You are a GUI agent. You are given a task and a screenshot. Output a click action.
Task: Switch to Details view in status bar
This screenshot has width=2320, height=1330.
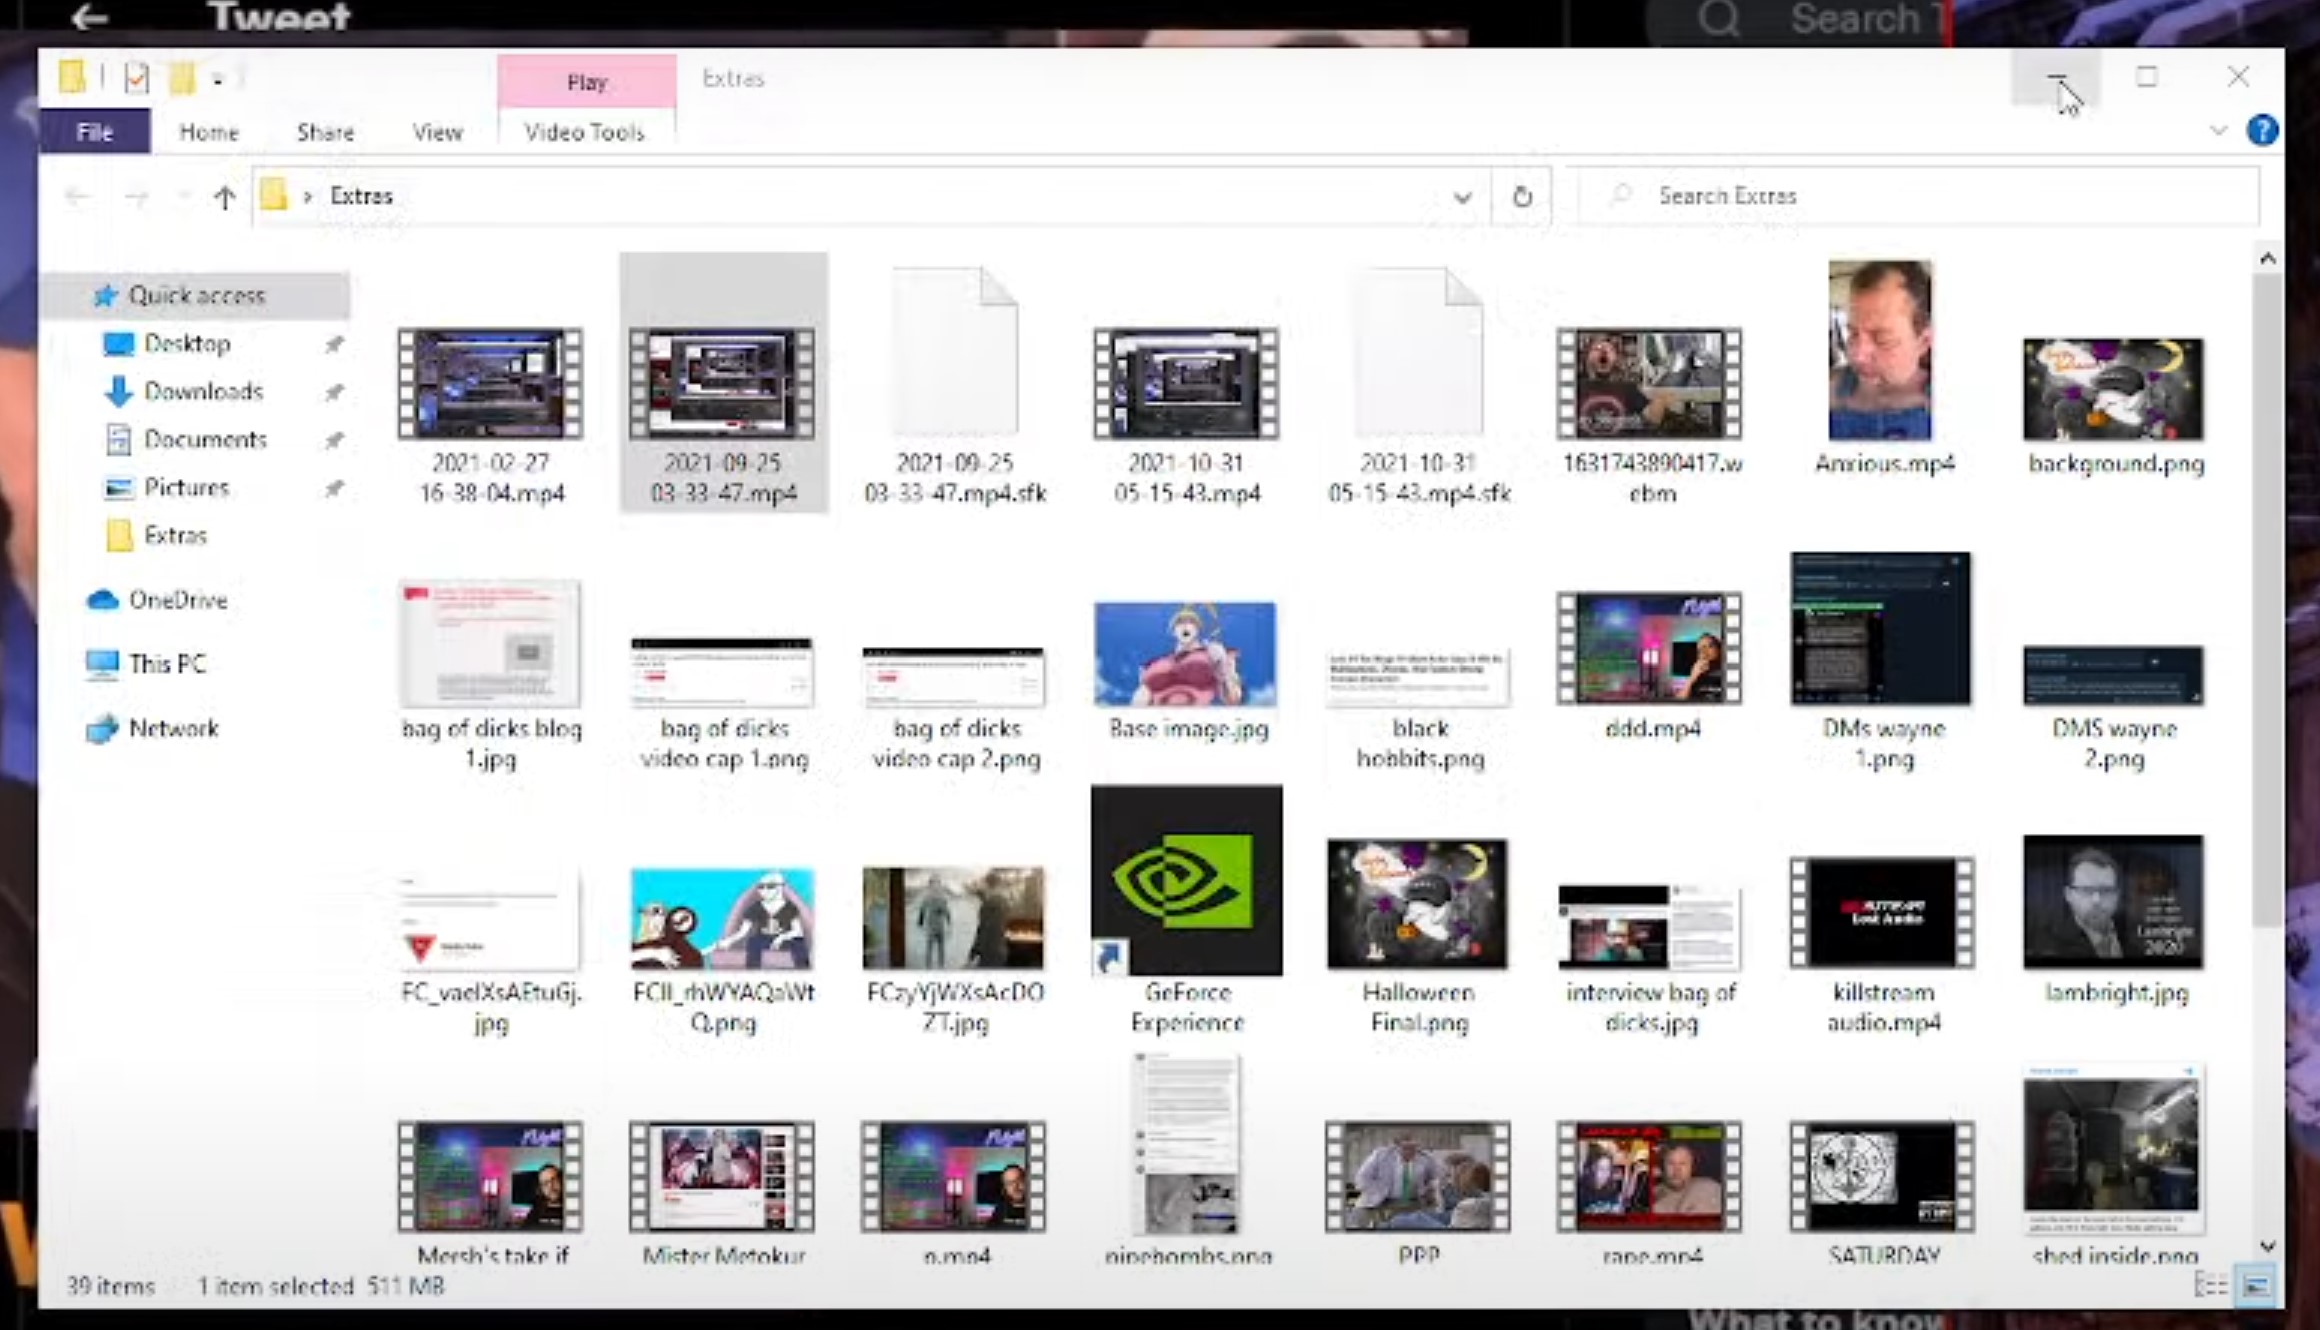2211,1286
